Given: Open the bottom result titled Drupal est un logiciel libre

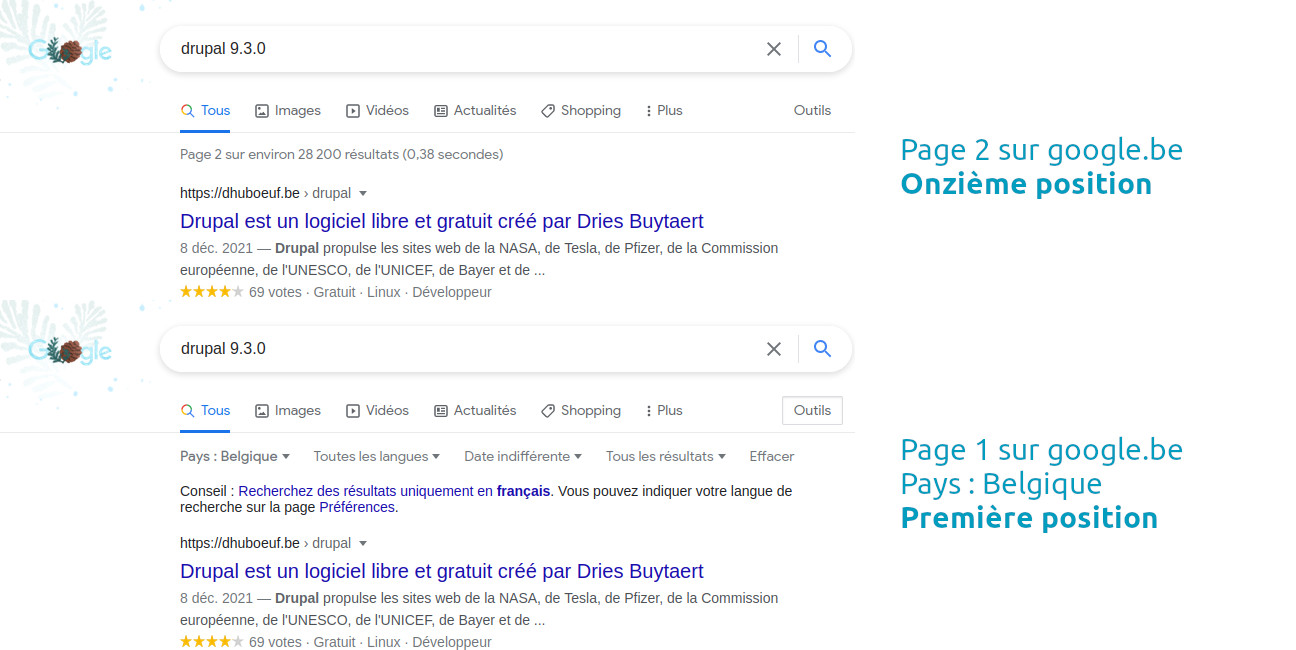Looking at the screenshot, I should (x=442, y=571).
